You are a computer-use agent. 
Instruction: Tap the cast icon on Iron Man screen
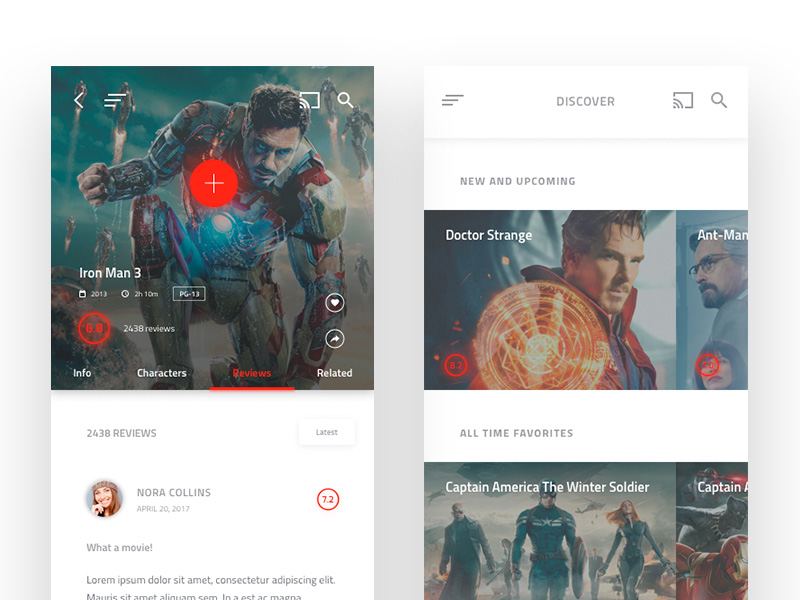coord(310,100)
